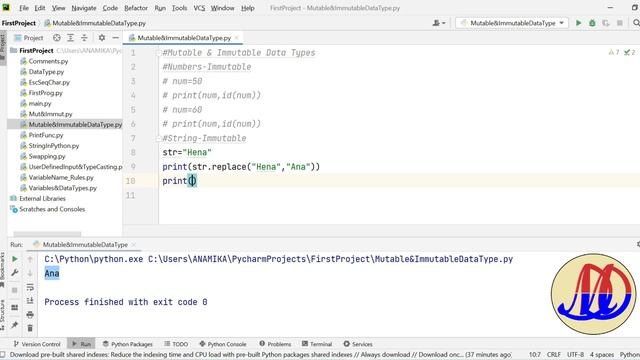Open Services tool window

(358, 344)
